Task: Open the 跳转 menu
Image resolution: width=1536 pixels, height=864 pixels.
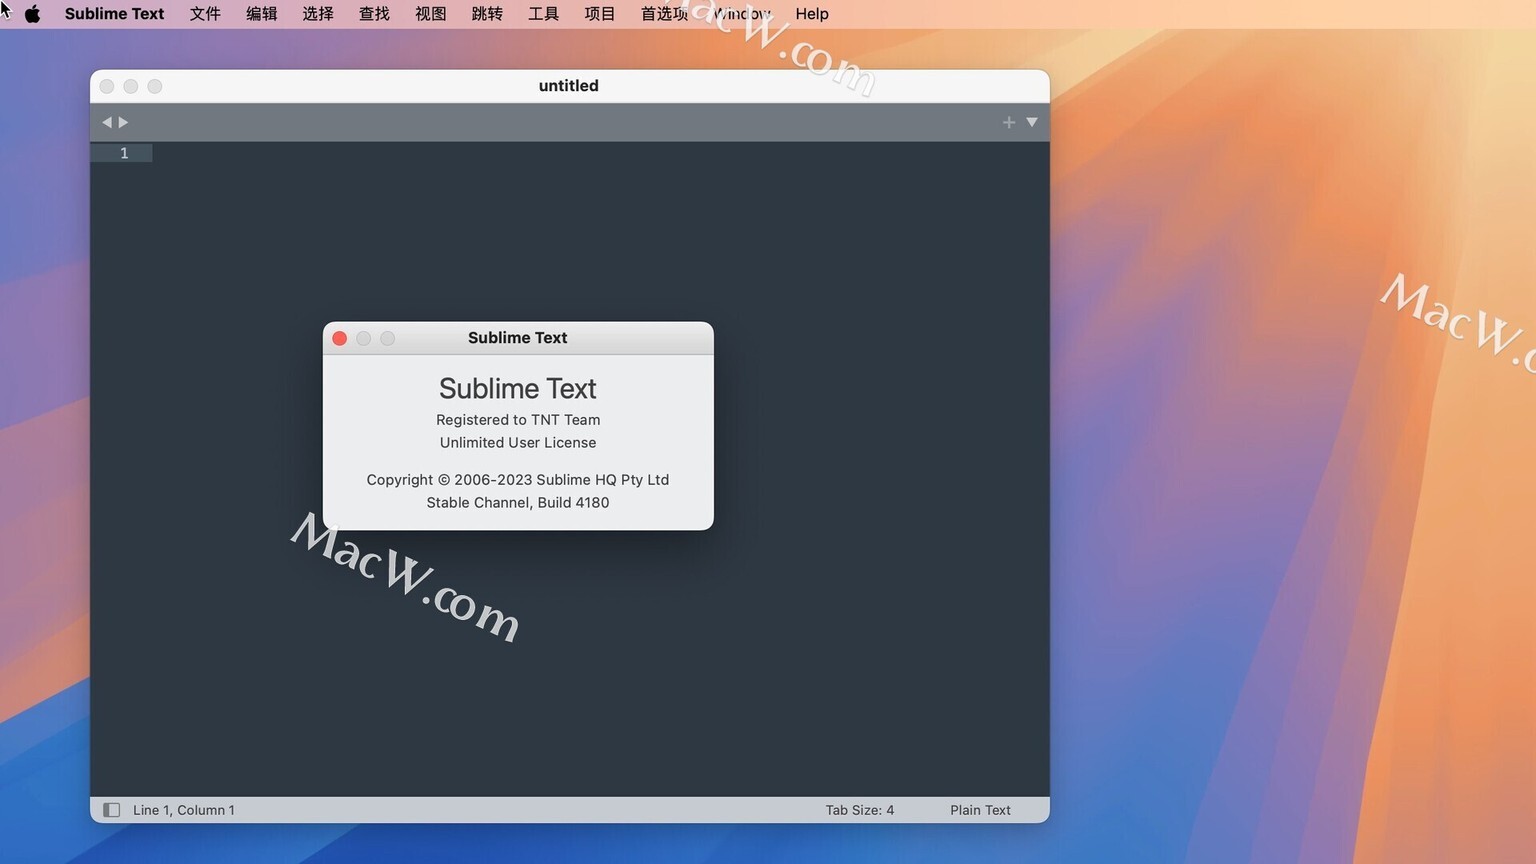Action: [x=487, y=14]
